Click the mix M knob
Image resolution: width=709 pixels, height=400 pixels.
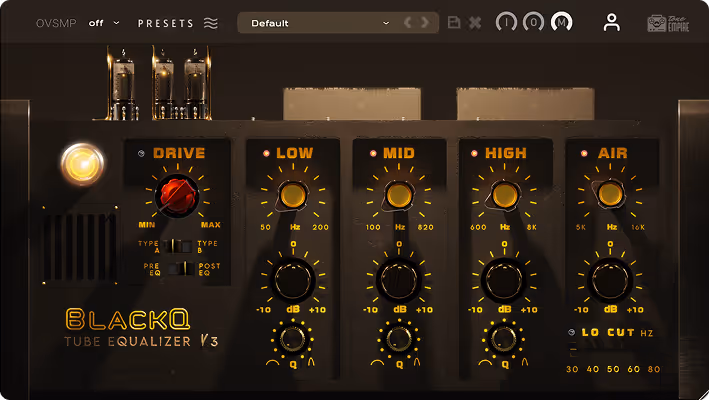(562, 22)
